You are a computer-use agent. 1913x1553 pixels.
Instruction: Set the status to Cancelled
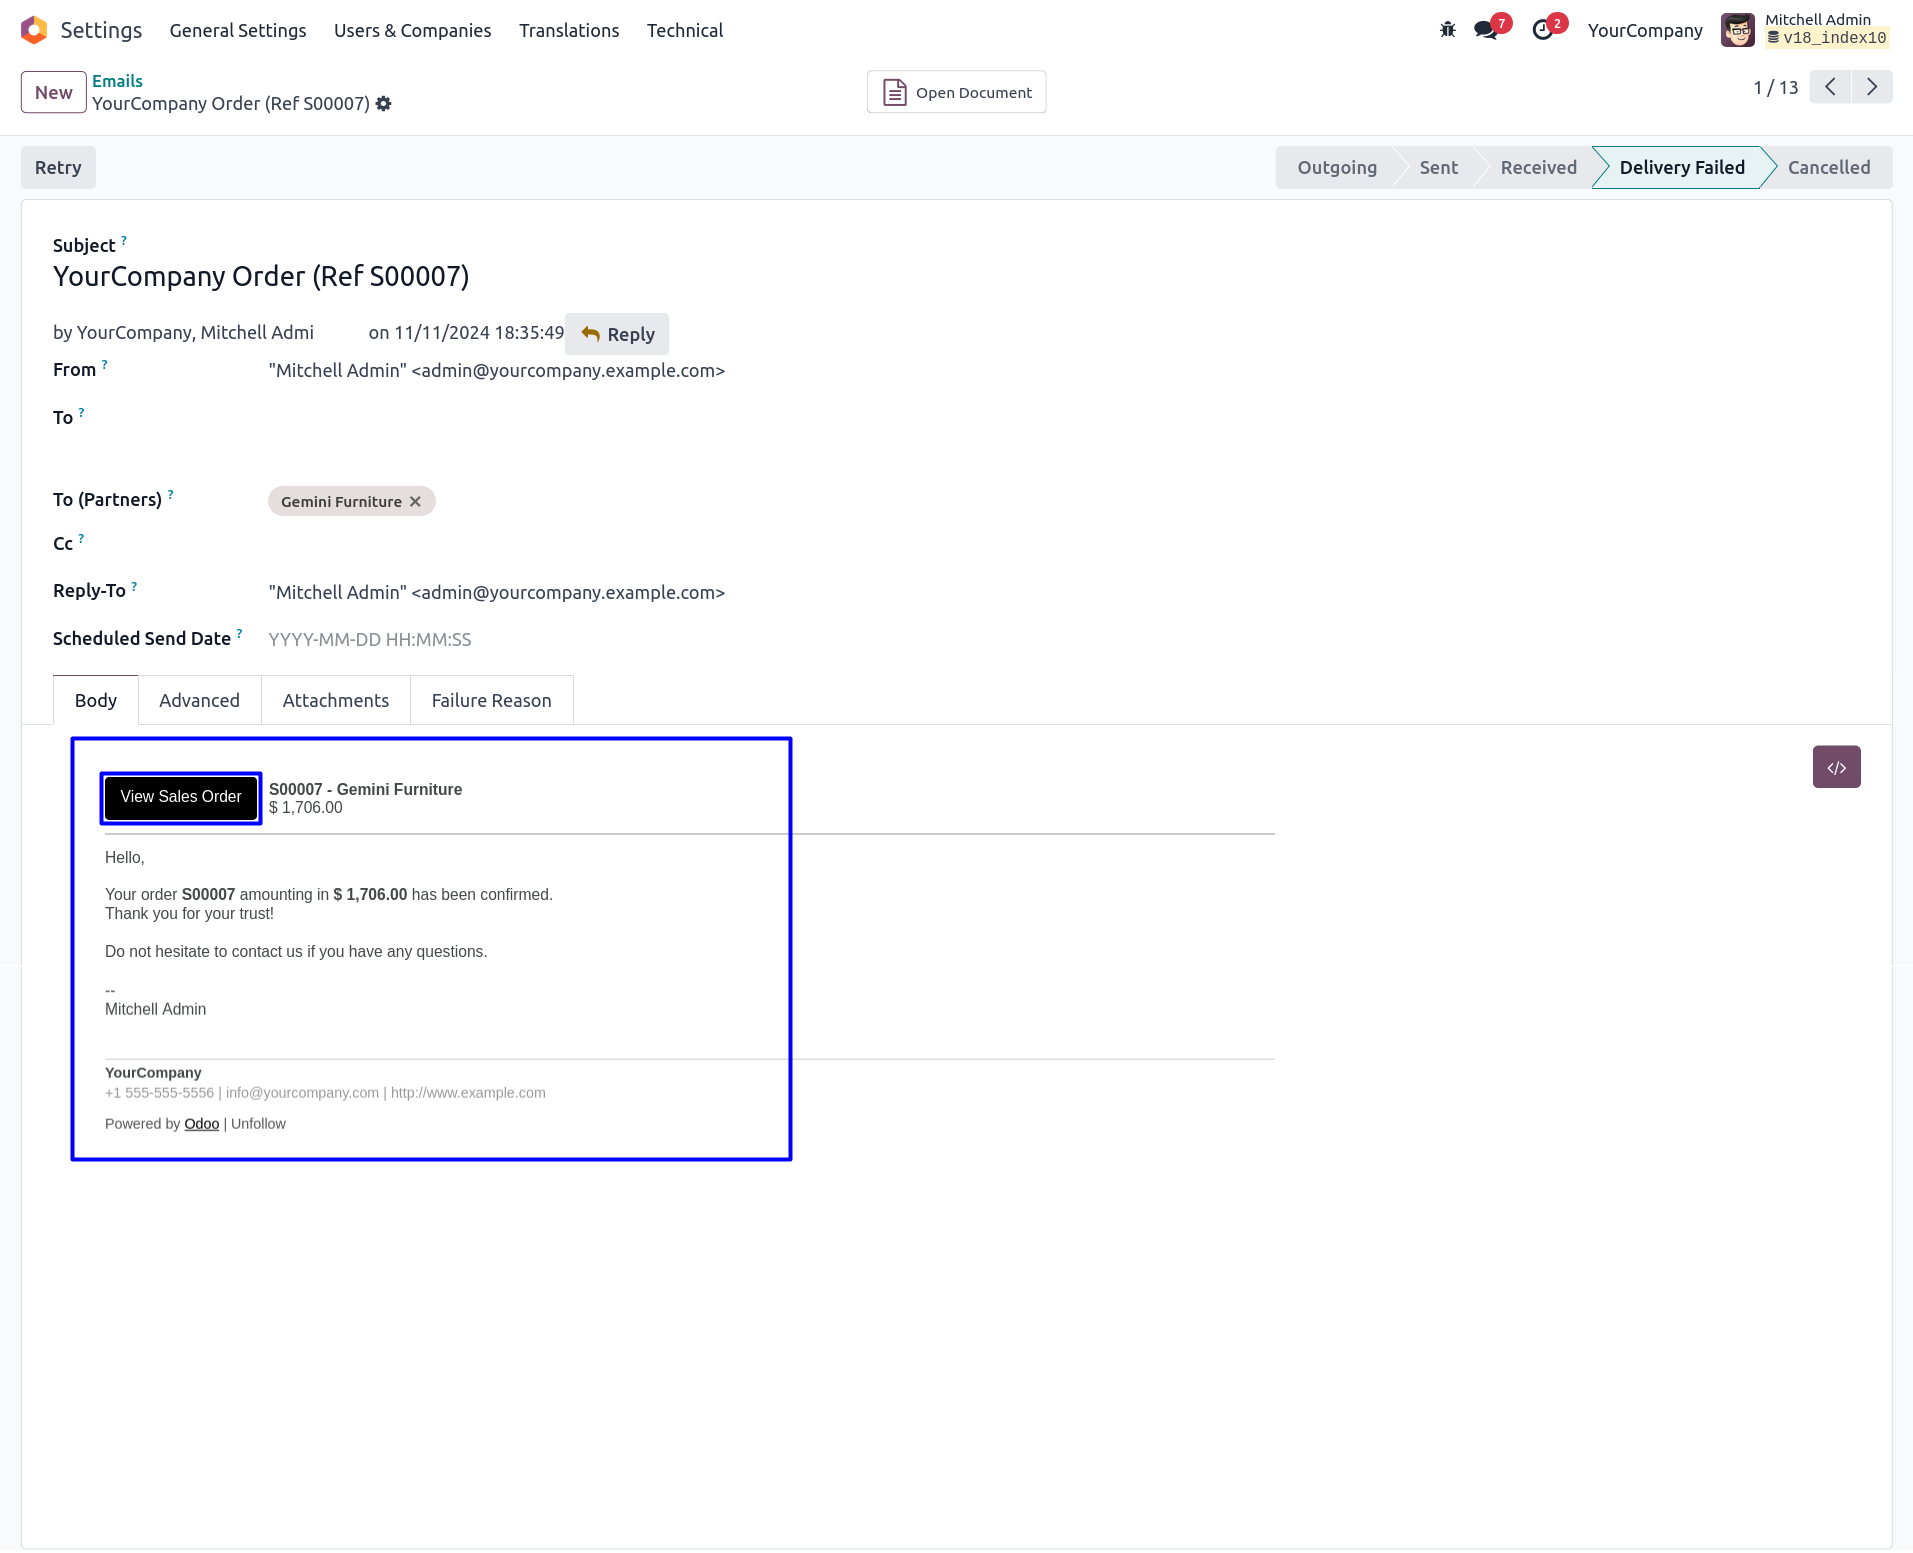(x=1828, y=167)
